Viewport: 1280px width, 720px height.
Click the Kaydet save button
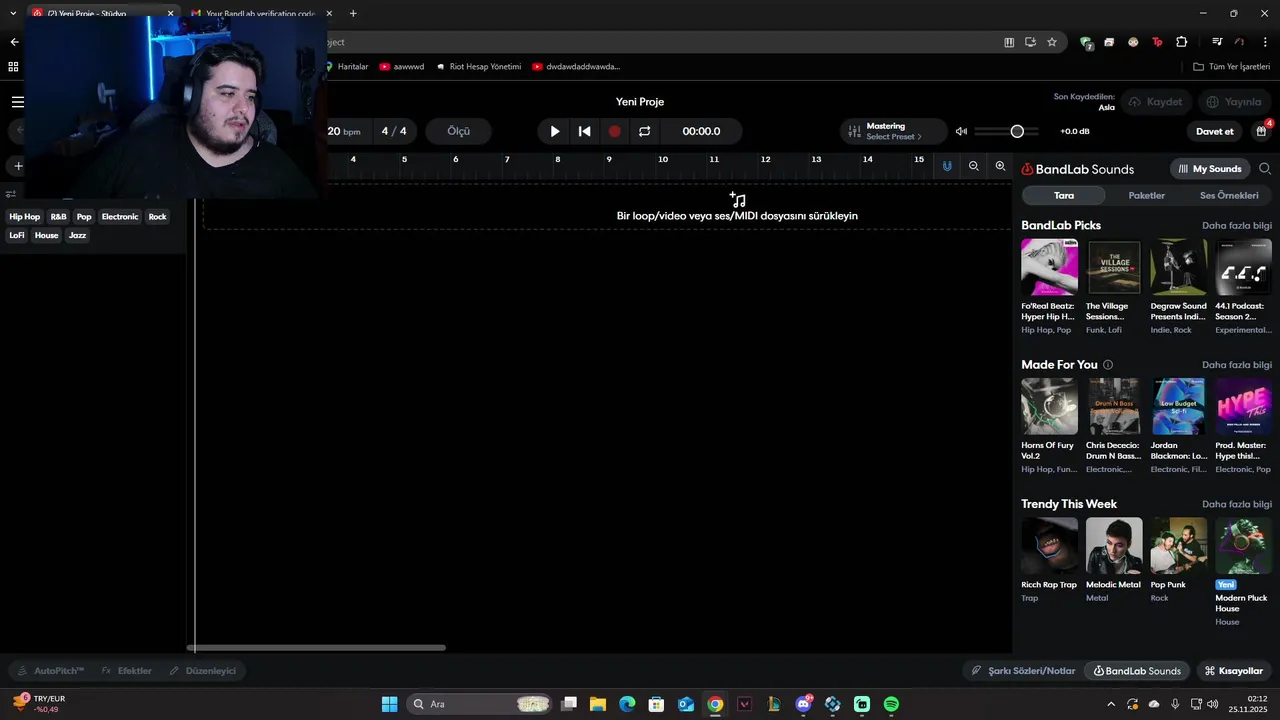(1155, 102)
